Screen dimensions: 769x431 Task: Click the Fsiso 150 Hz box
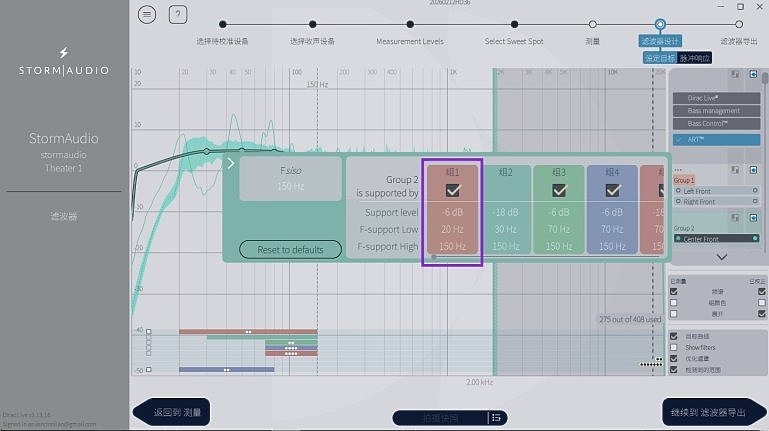(290, 178)
